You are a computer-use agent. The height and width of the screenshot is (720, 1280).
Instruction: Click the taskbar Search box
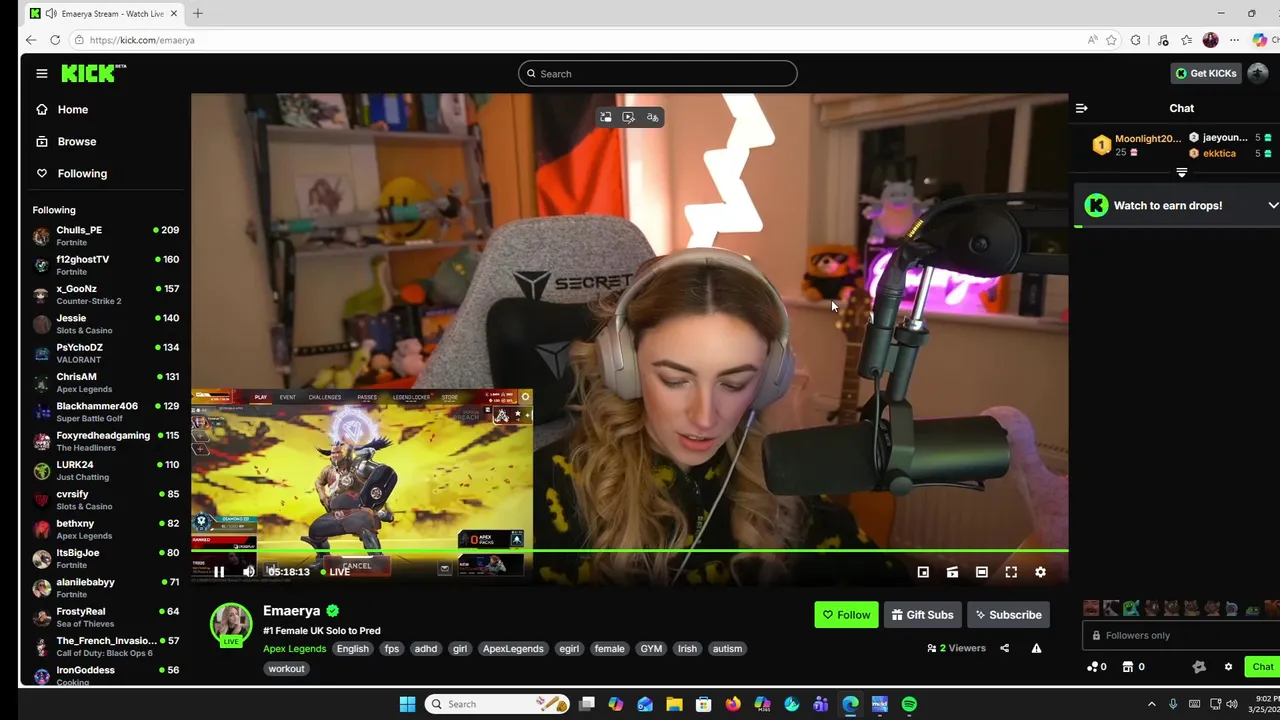pos(497,704)
